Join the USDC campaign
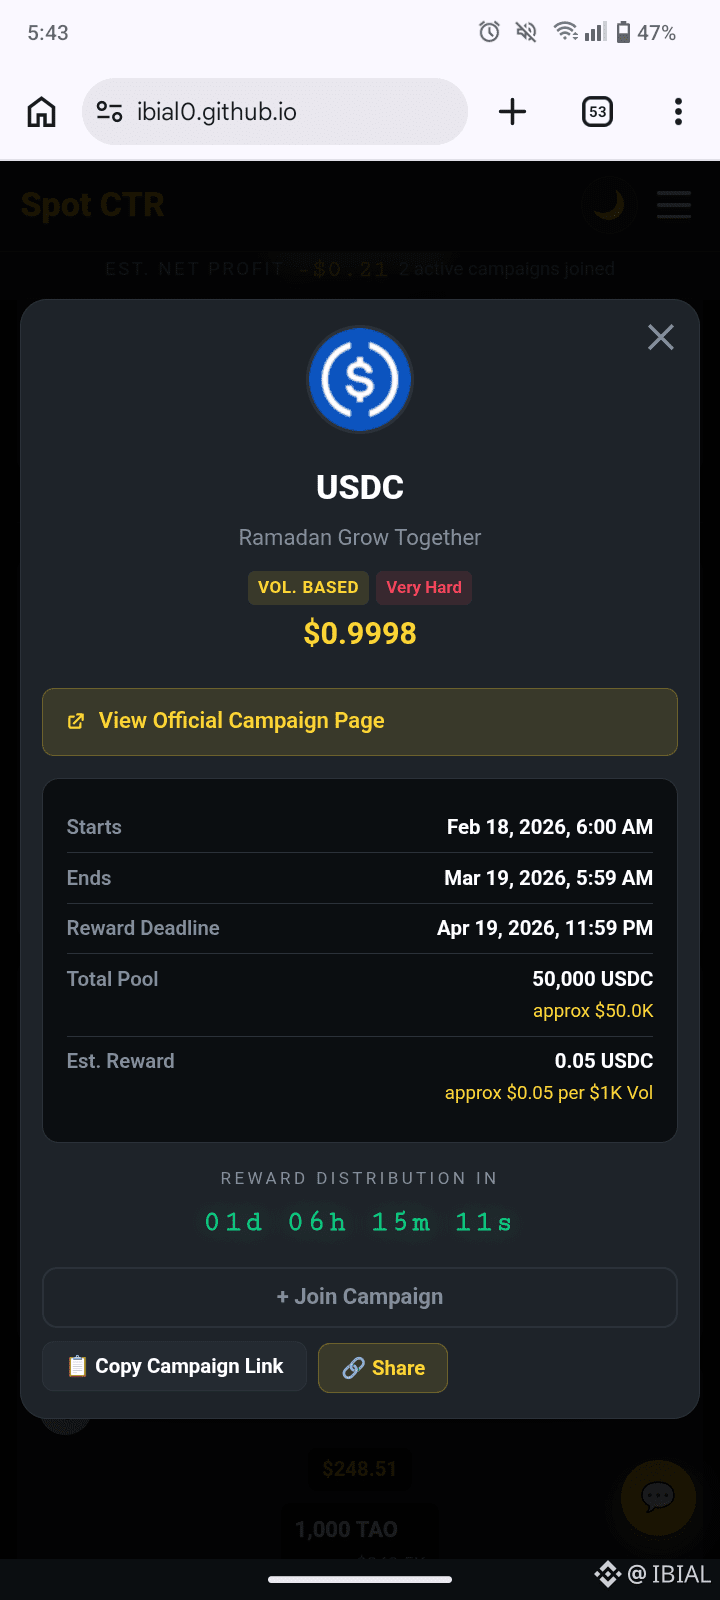The height and width of the screenshot is (1600, 720). pyautogui.click(x=360, y=1297)
